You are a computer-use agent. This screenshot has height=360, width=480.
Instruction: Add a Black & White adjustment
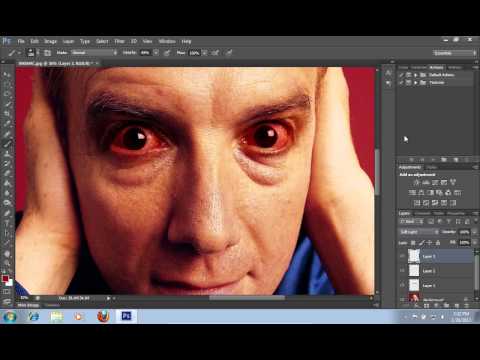tap(430, 192)
